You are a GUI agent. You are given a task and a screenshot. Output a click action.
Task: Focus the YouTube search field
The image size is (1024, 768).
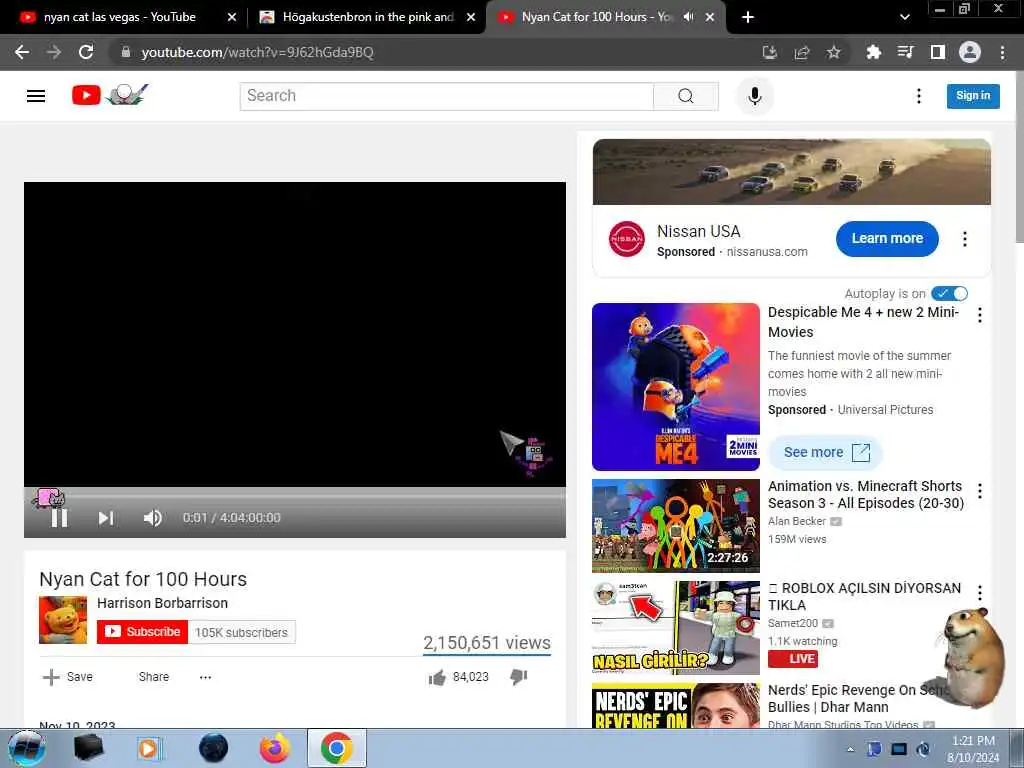tap(447, 96)
